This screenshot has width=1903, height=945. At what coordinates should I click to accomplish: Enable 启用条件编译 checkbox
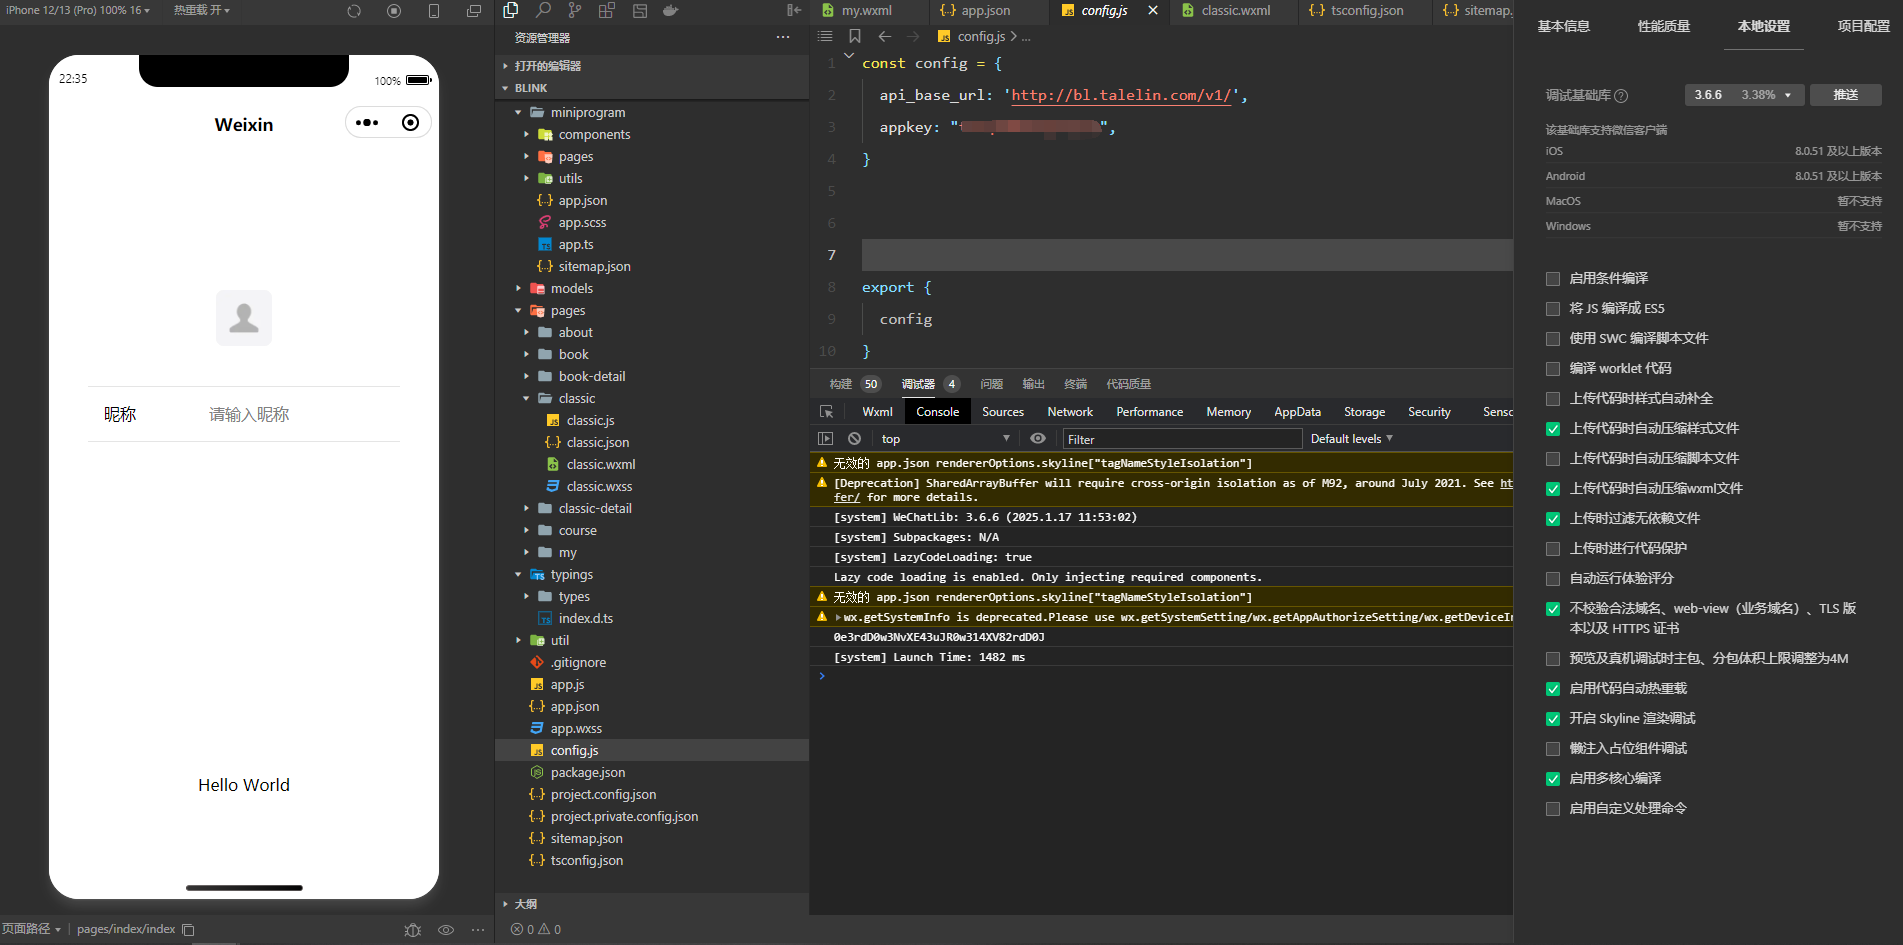[x=1553, y=279]
